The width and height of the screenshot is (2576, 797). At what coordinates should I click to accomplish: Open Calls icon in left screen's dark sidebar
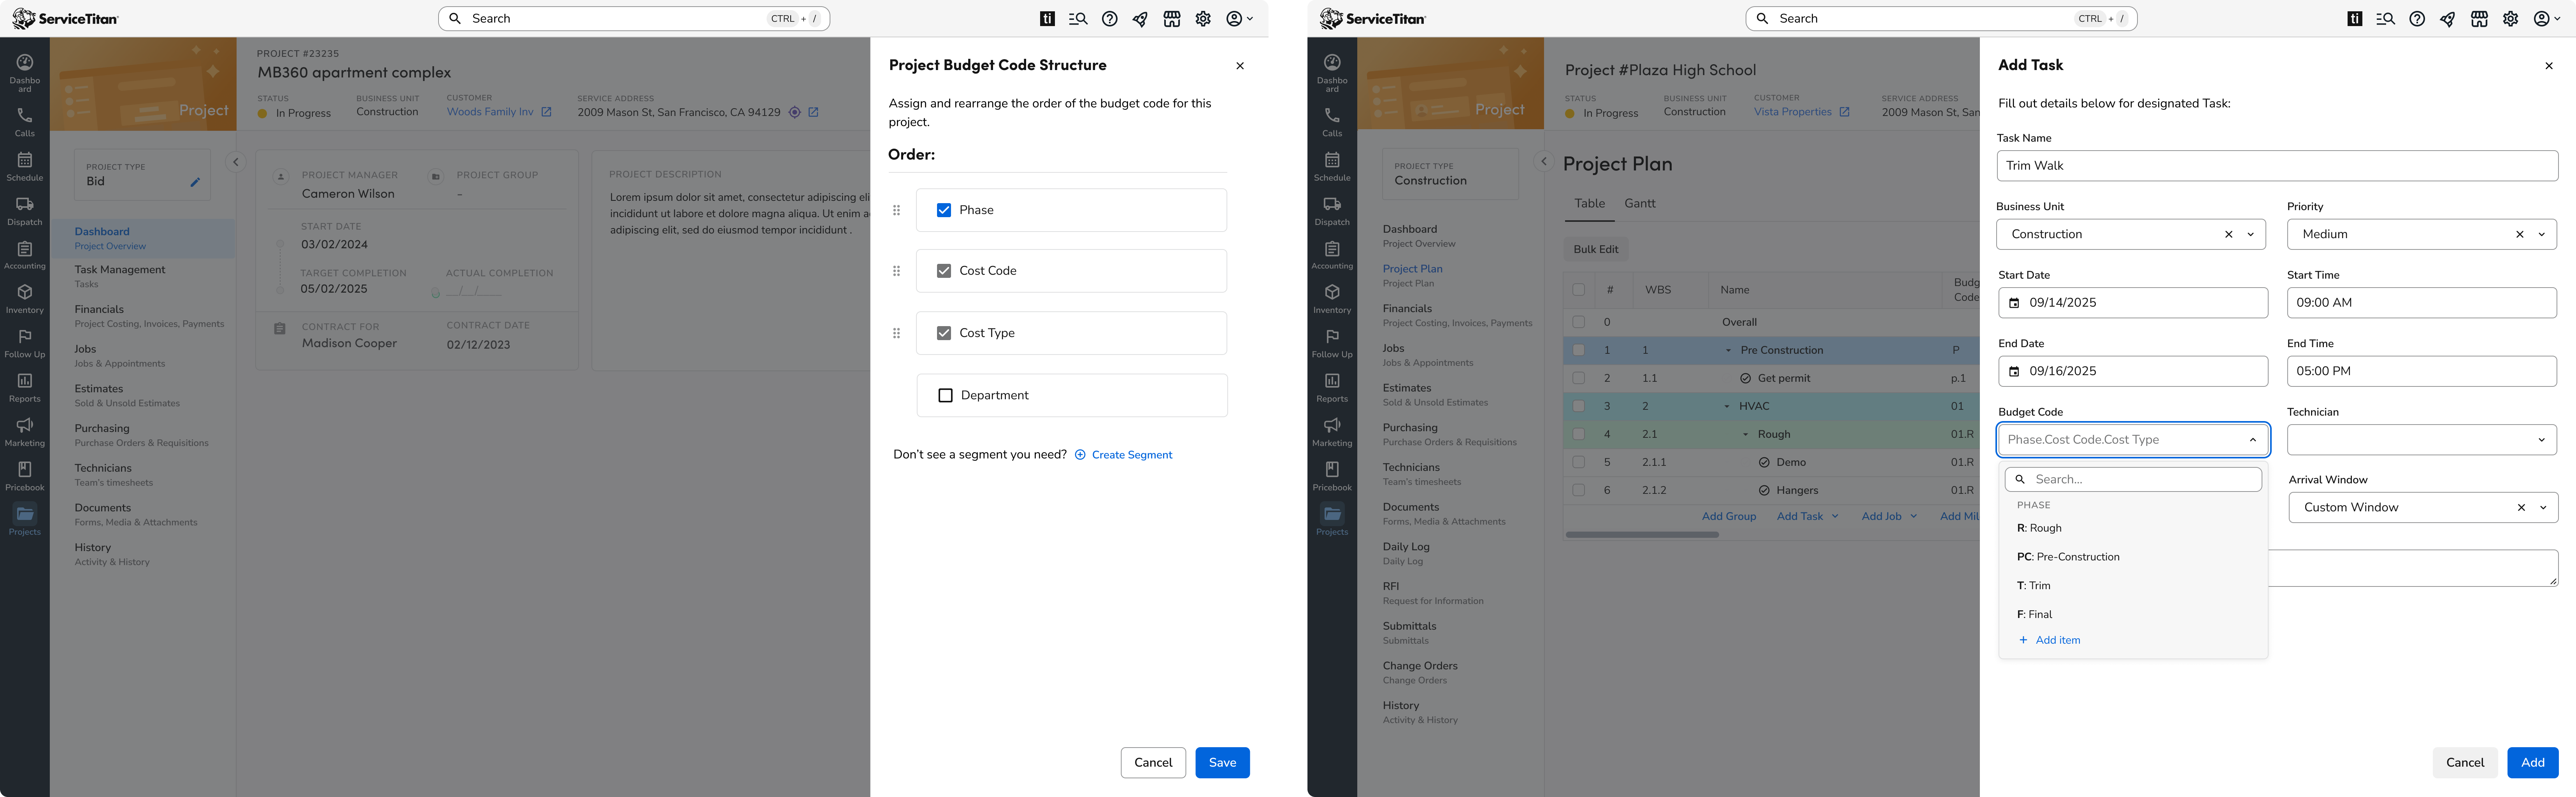click(25, 115)
